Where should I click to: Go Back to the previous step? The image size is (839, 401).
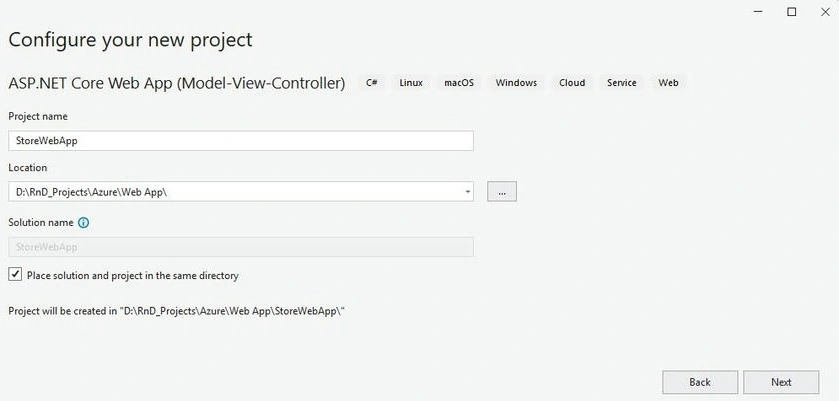tap(700, 382)
